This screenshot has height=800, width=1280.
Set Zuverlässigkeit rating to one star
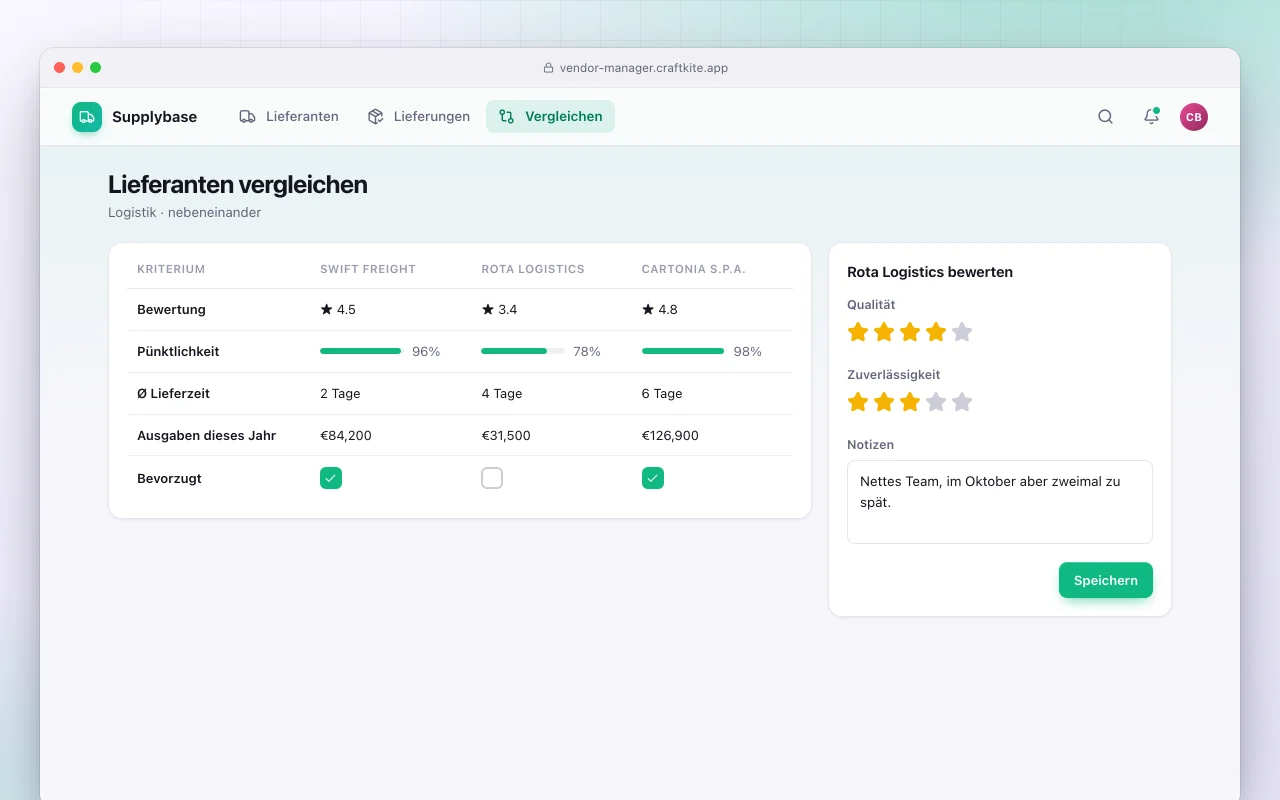coord(858,402)
